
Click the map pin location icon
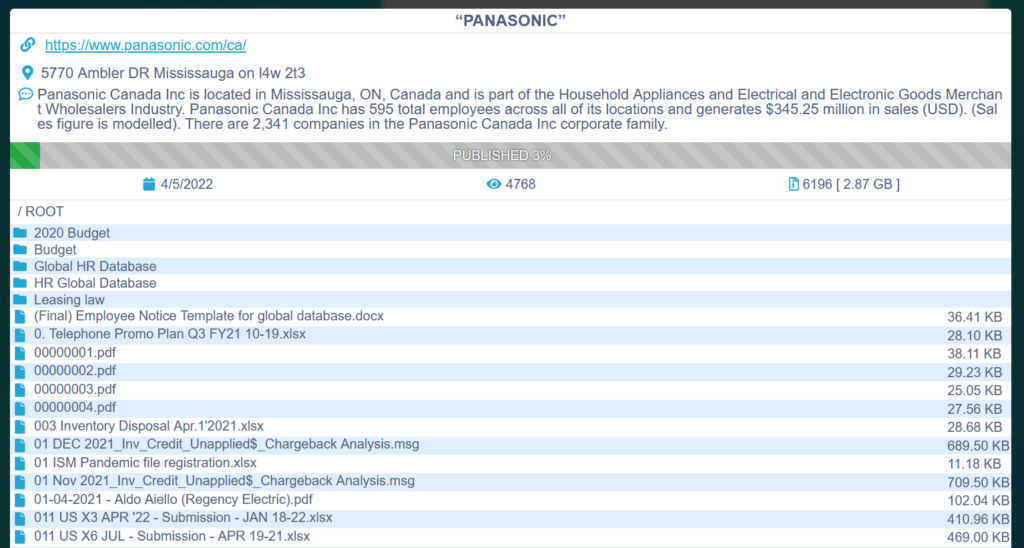pos(27,72)
